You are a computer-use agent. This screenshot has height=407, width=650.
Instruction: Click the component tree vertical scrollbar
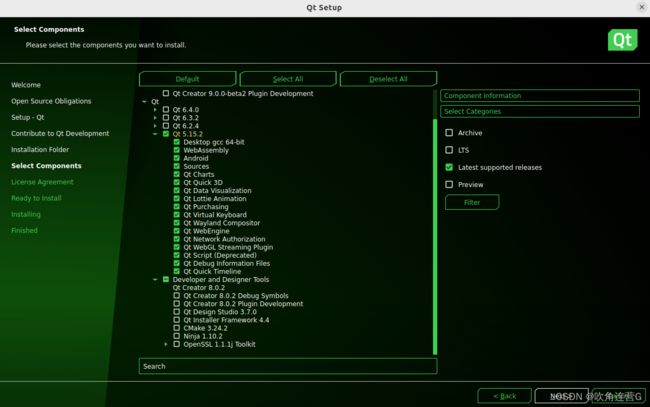(x=435, y=236)
